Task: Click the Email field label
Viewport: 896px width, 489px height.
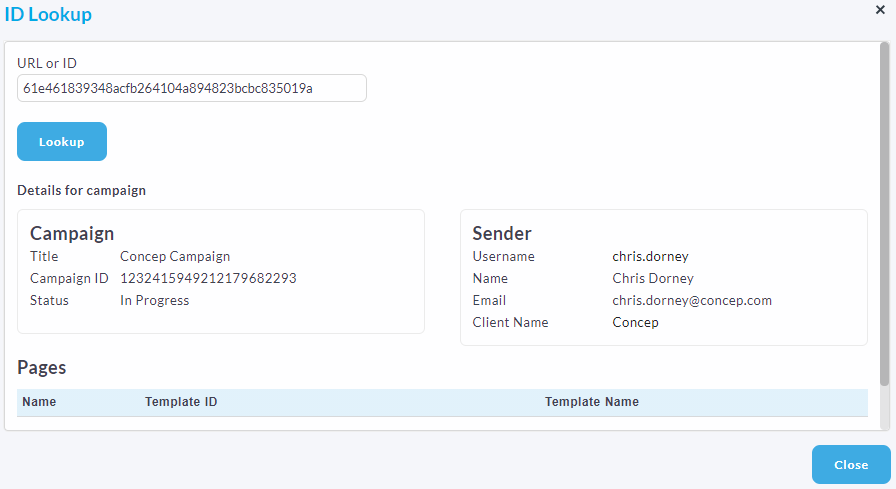Action: (x=489, y=300)
